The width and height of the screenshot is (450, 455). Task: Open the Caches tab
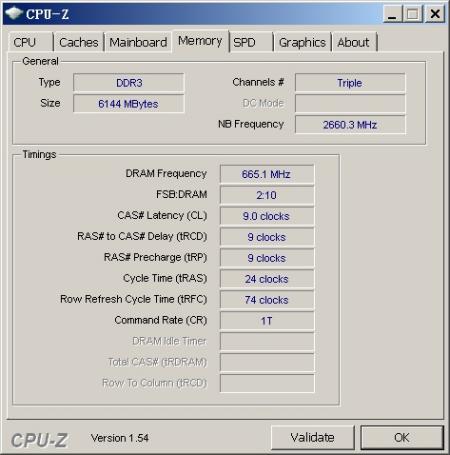[x=79, y=42]
